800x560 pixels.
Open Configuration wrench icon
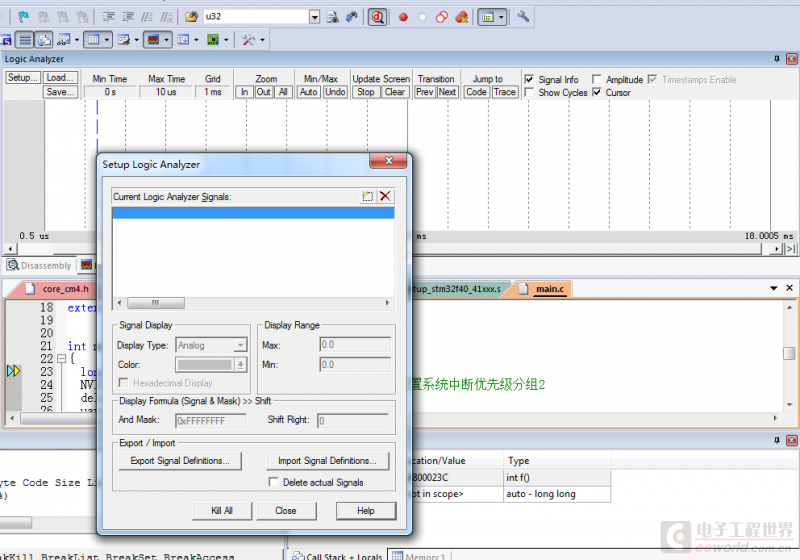[523, 17]
